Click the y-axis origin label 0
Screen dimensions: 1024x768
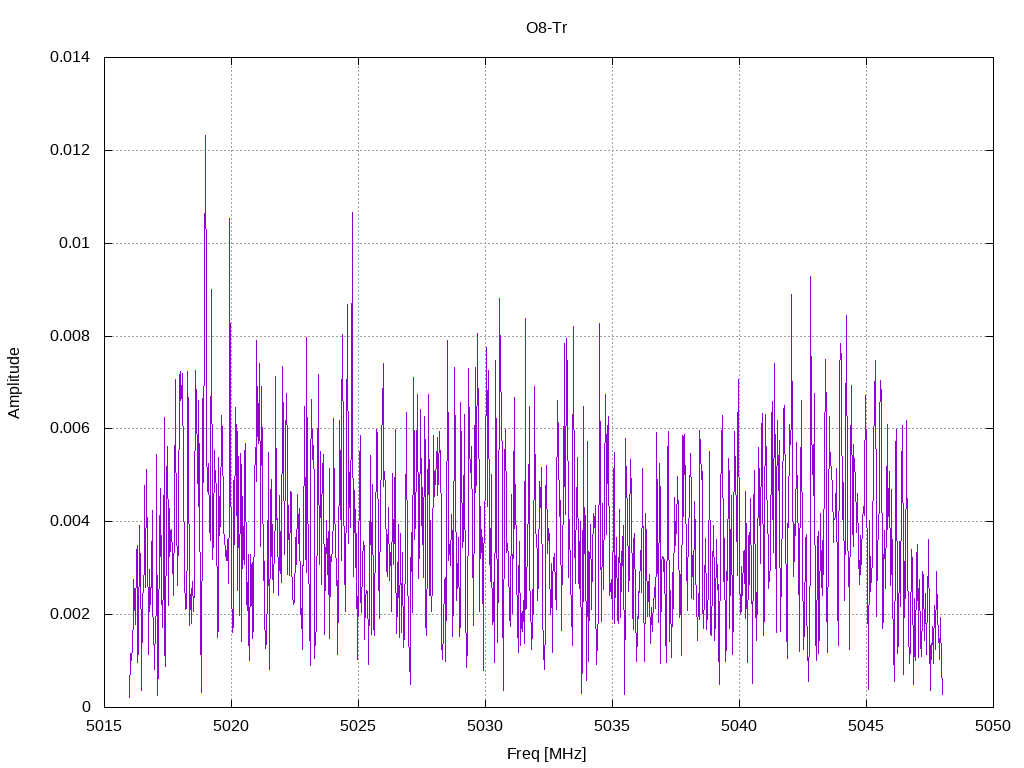click(86, 707)
